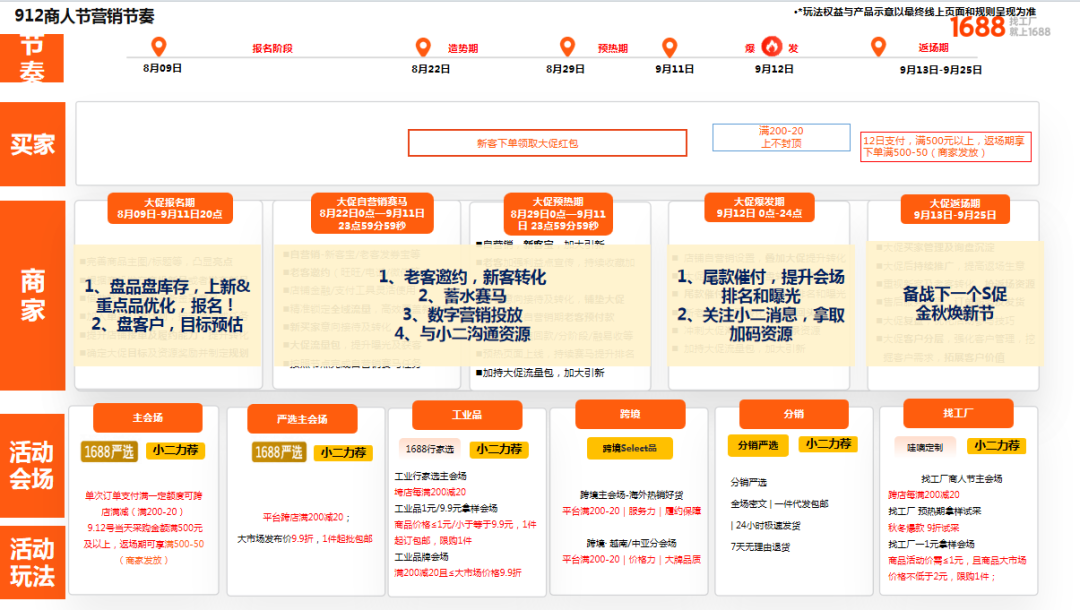
Task: Click the 跨境Select品 badge in the 跨境 card
Action: pos(631,450)
